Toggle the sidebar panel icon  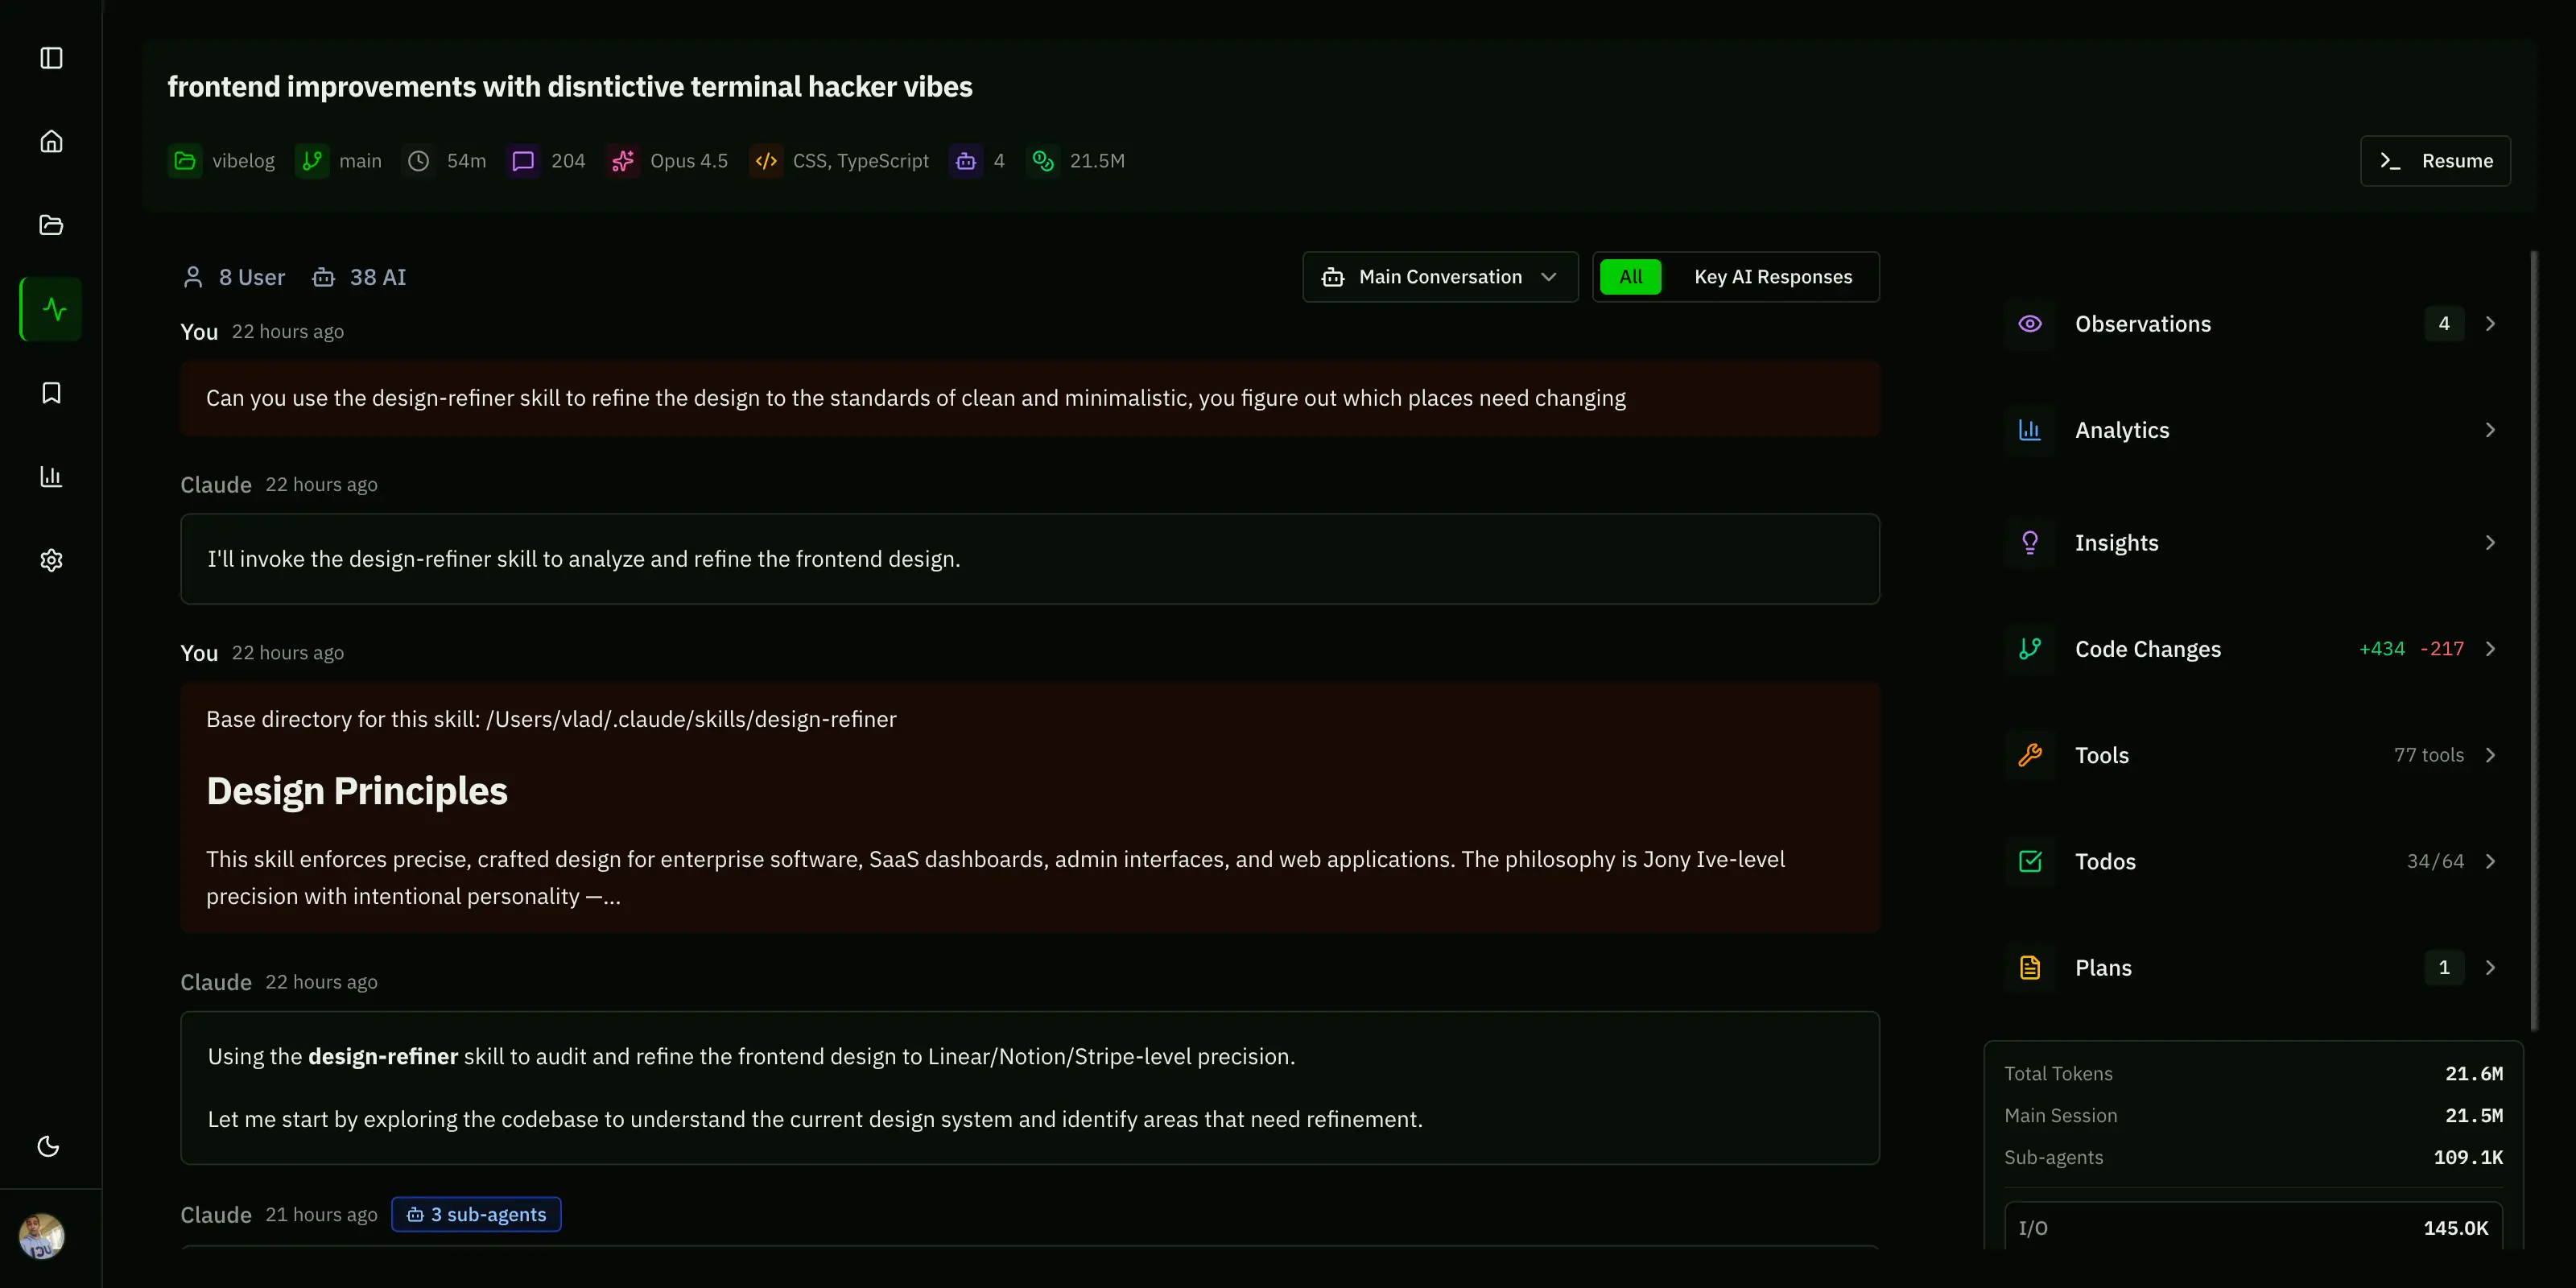tap(51, 58)
